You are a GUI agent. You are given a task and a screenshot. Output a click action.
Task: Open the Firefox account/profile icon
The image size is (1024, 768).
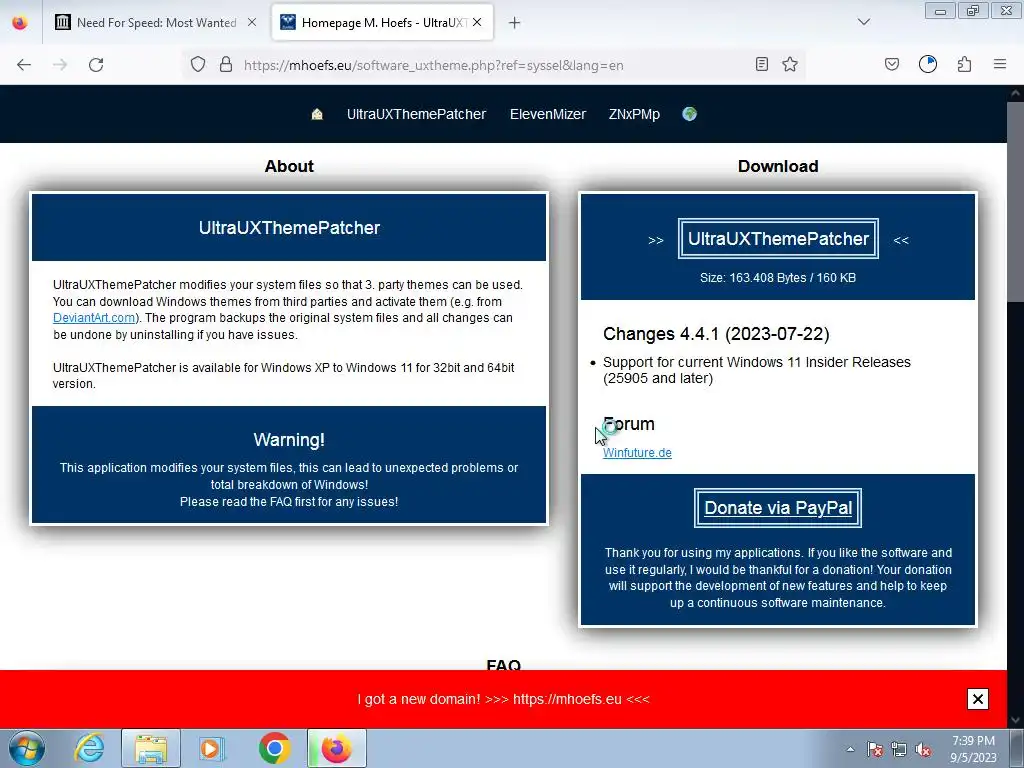click(928, 64)
